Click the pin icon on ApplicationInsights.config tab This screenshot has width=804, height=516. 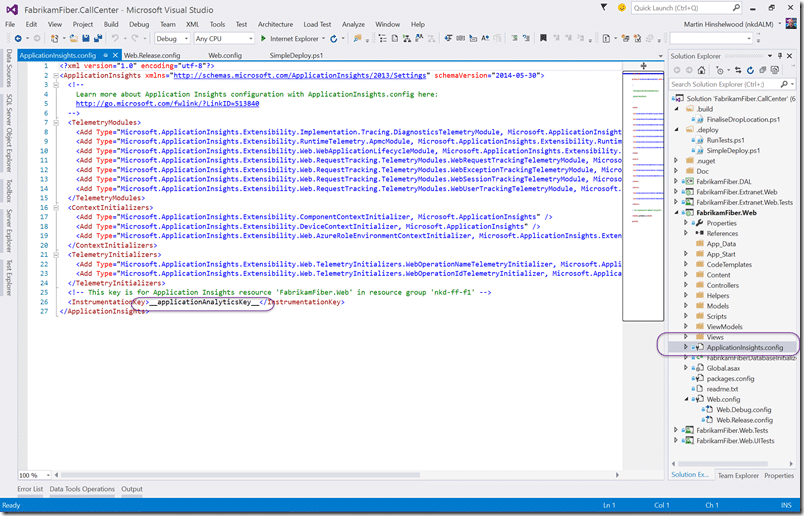coord(106,55)
